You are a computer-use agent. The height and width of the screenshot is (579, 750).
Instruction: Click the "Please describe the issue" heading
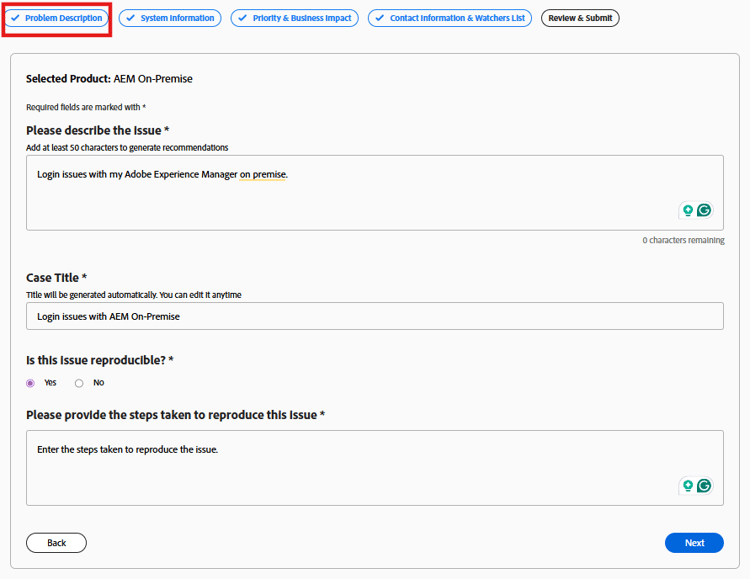point(98,131)
